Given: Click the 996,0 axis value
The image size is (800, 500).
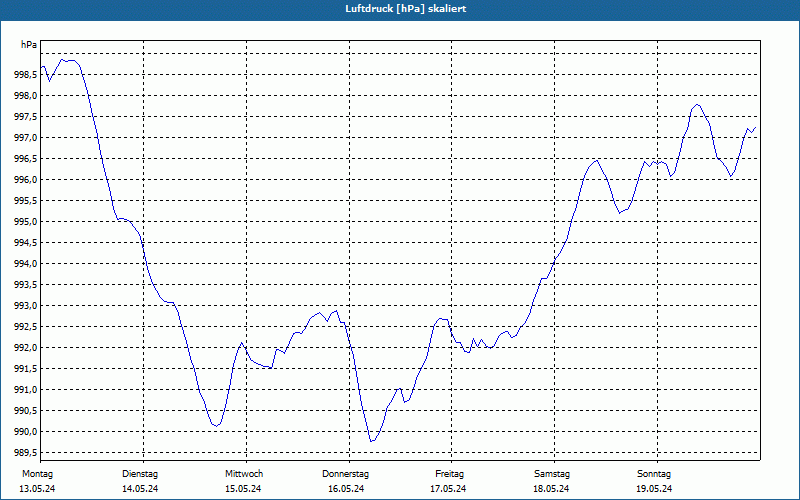Looking at the screenshot, I should pyautogui.click(x=25, y=180).
